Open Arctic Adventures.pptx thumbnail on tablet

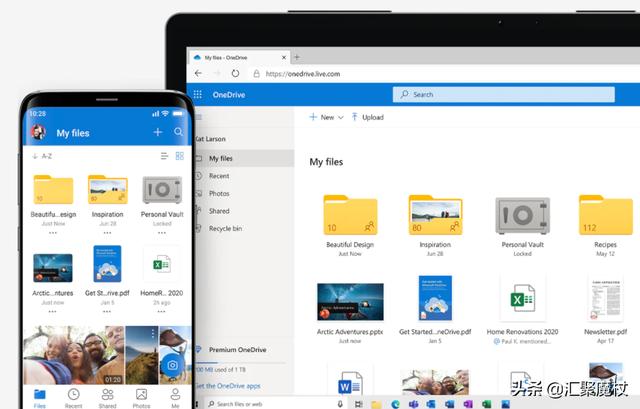[x=350, y=302]
